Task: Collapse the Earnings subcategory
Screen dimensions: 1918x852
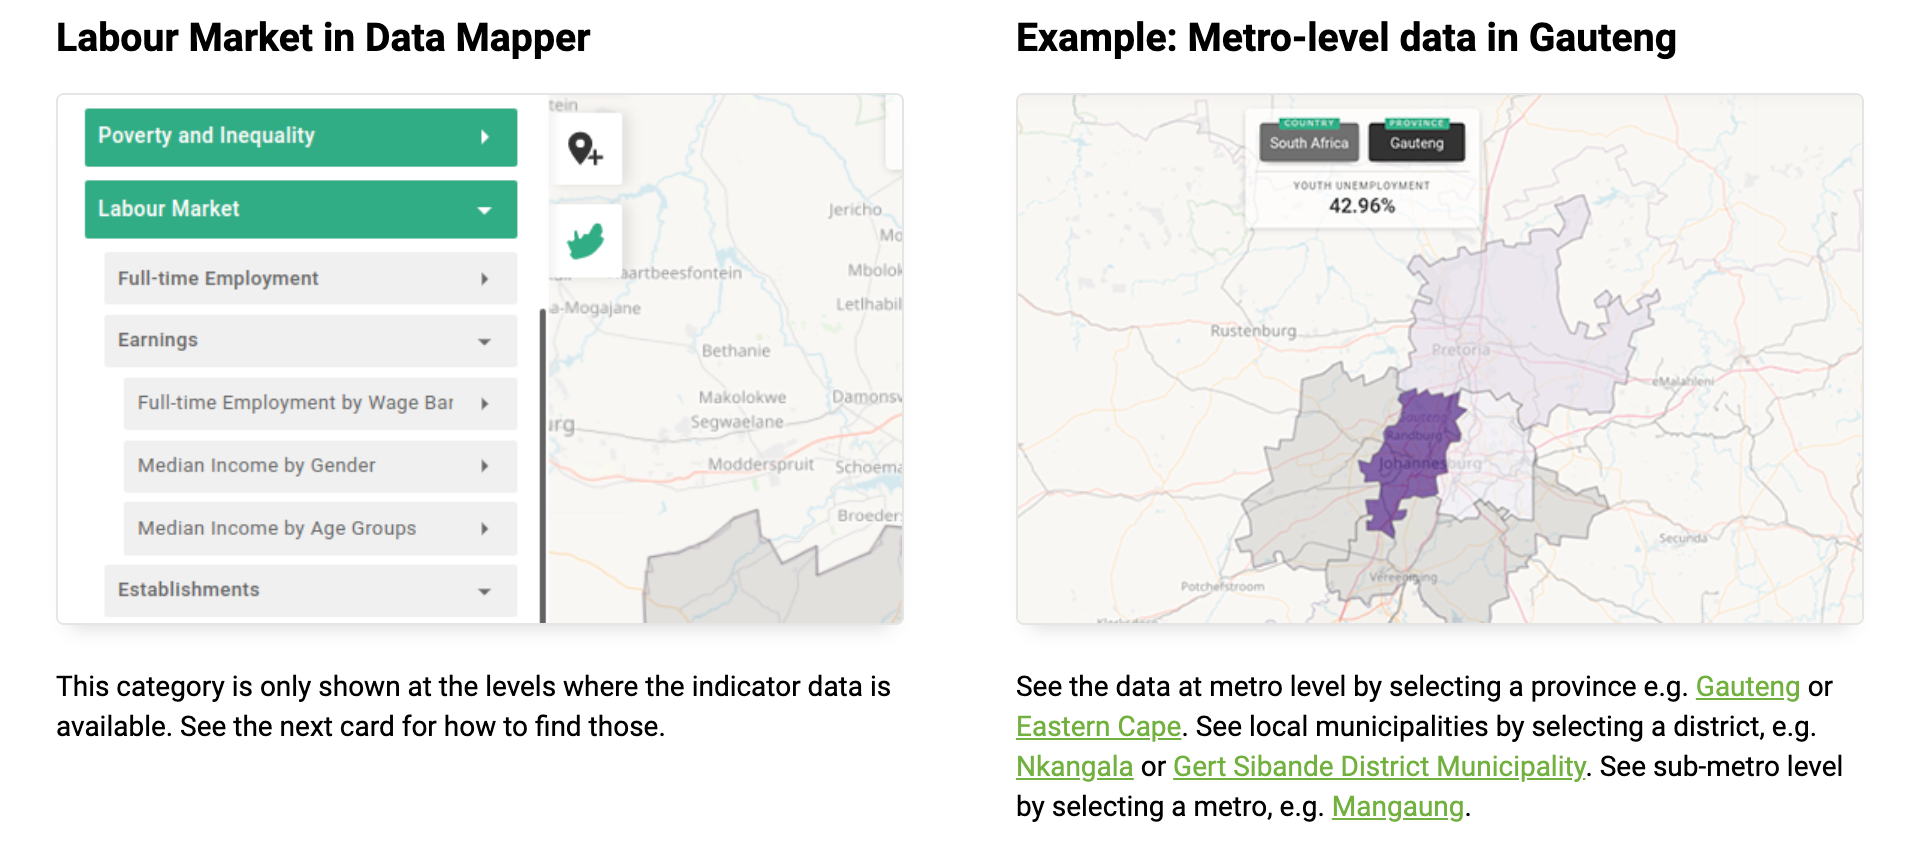Action: pos(310,341)
